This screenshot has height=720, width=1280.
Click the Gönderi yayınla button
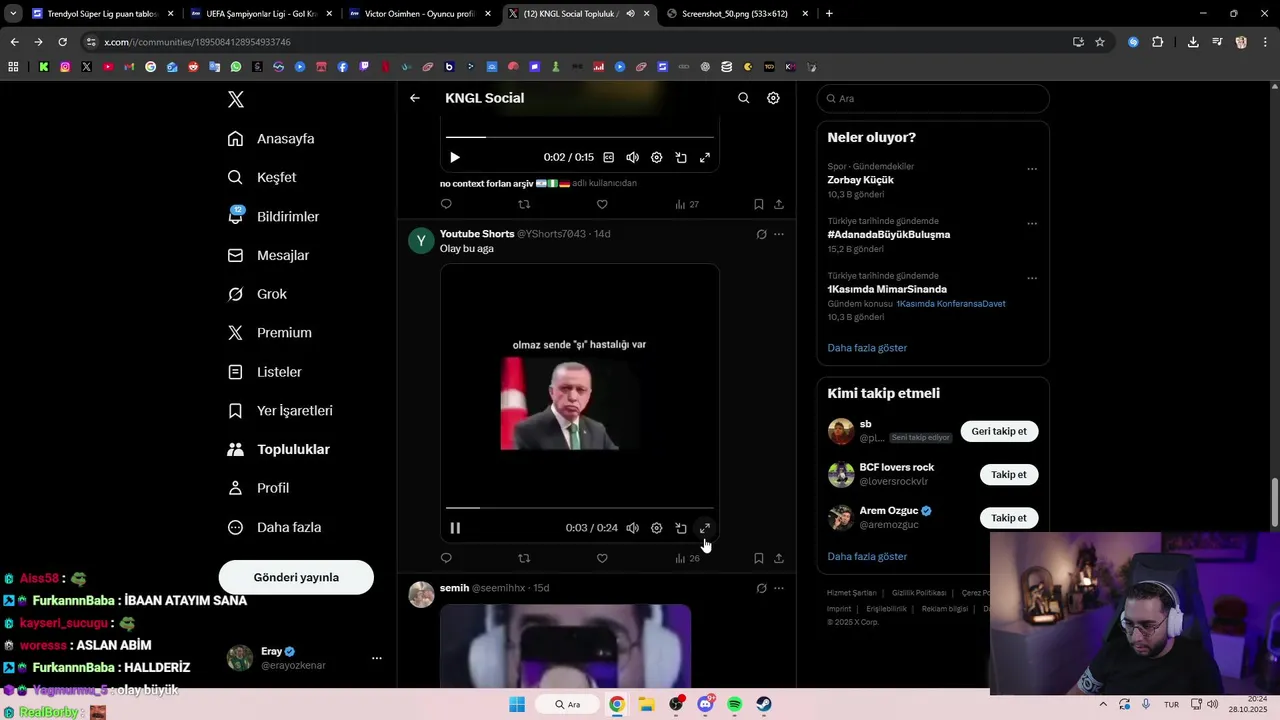point(296,577)
